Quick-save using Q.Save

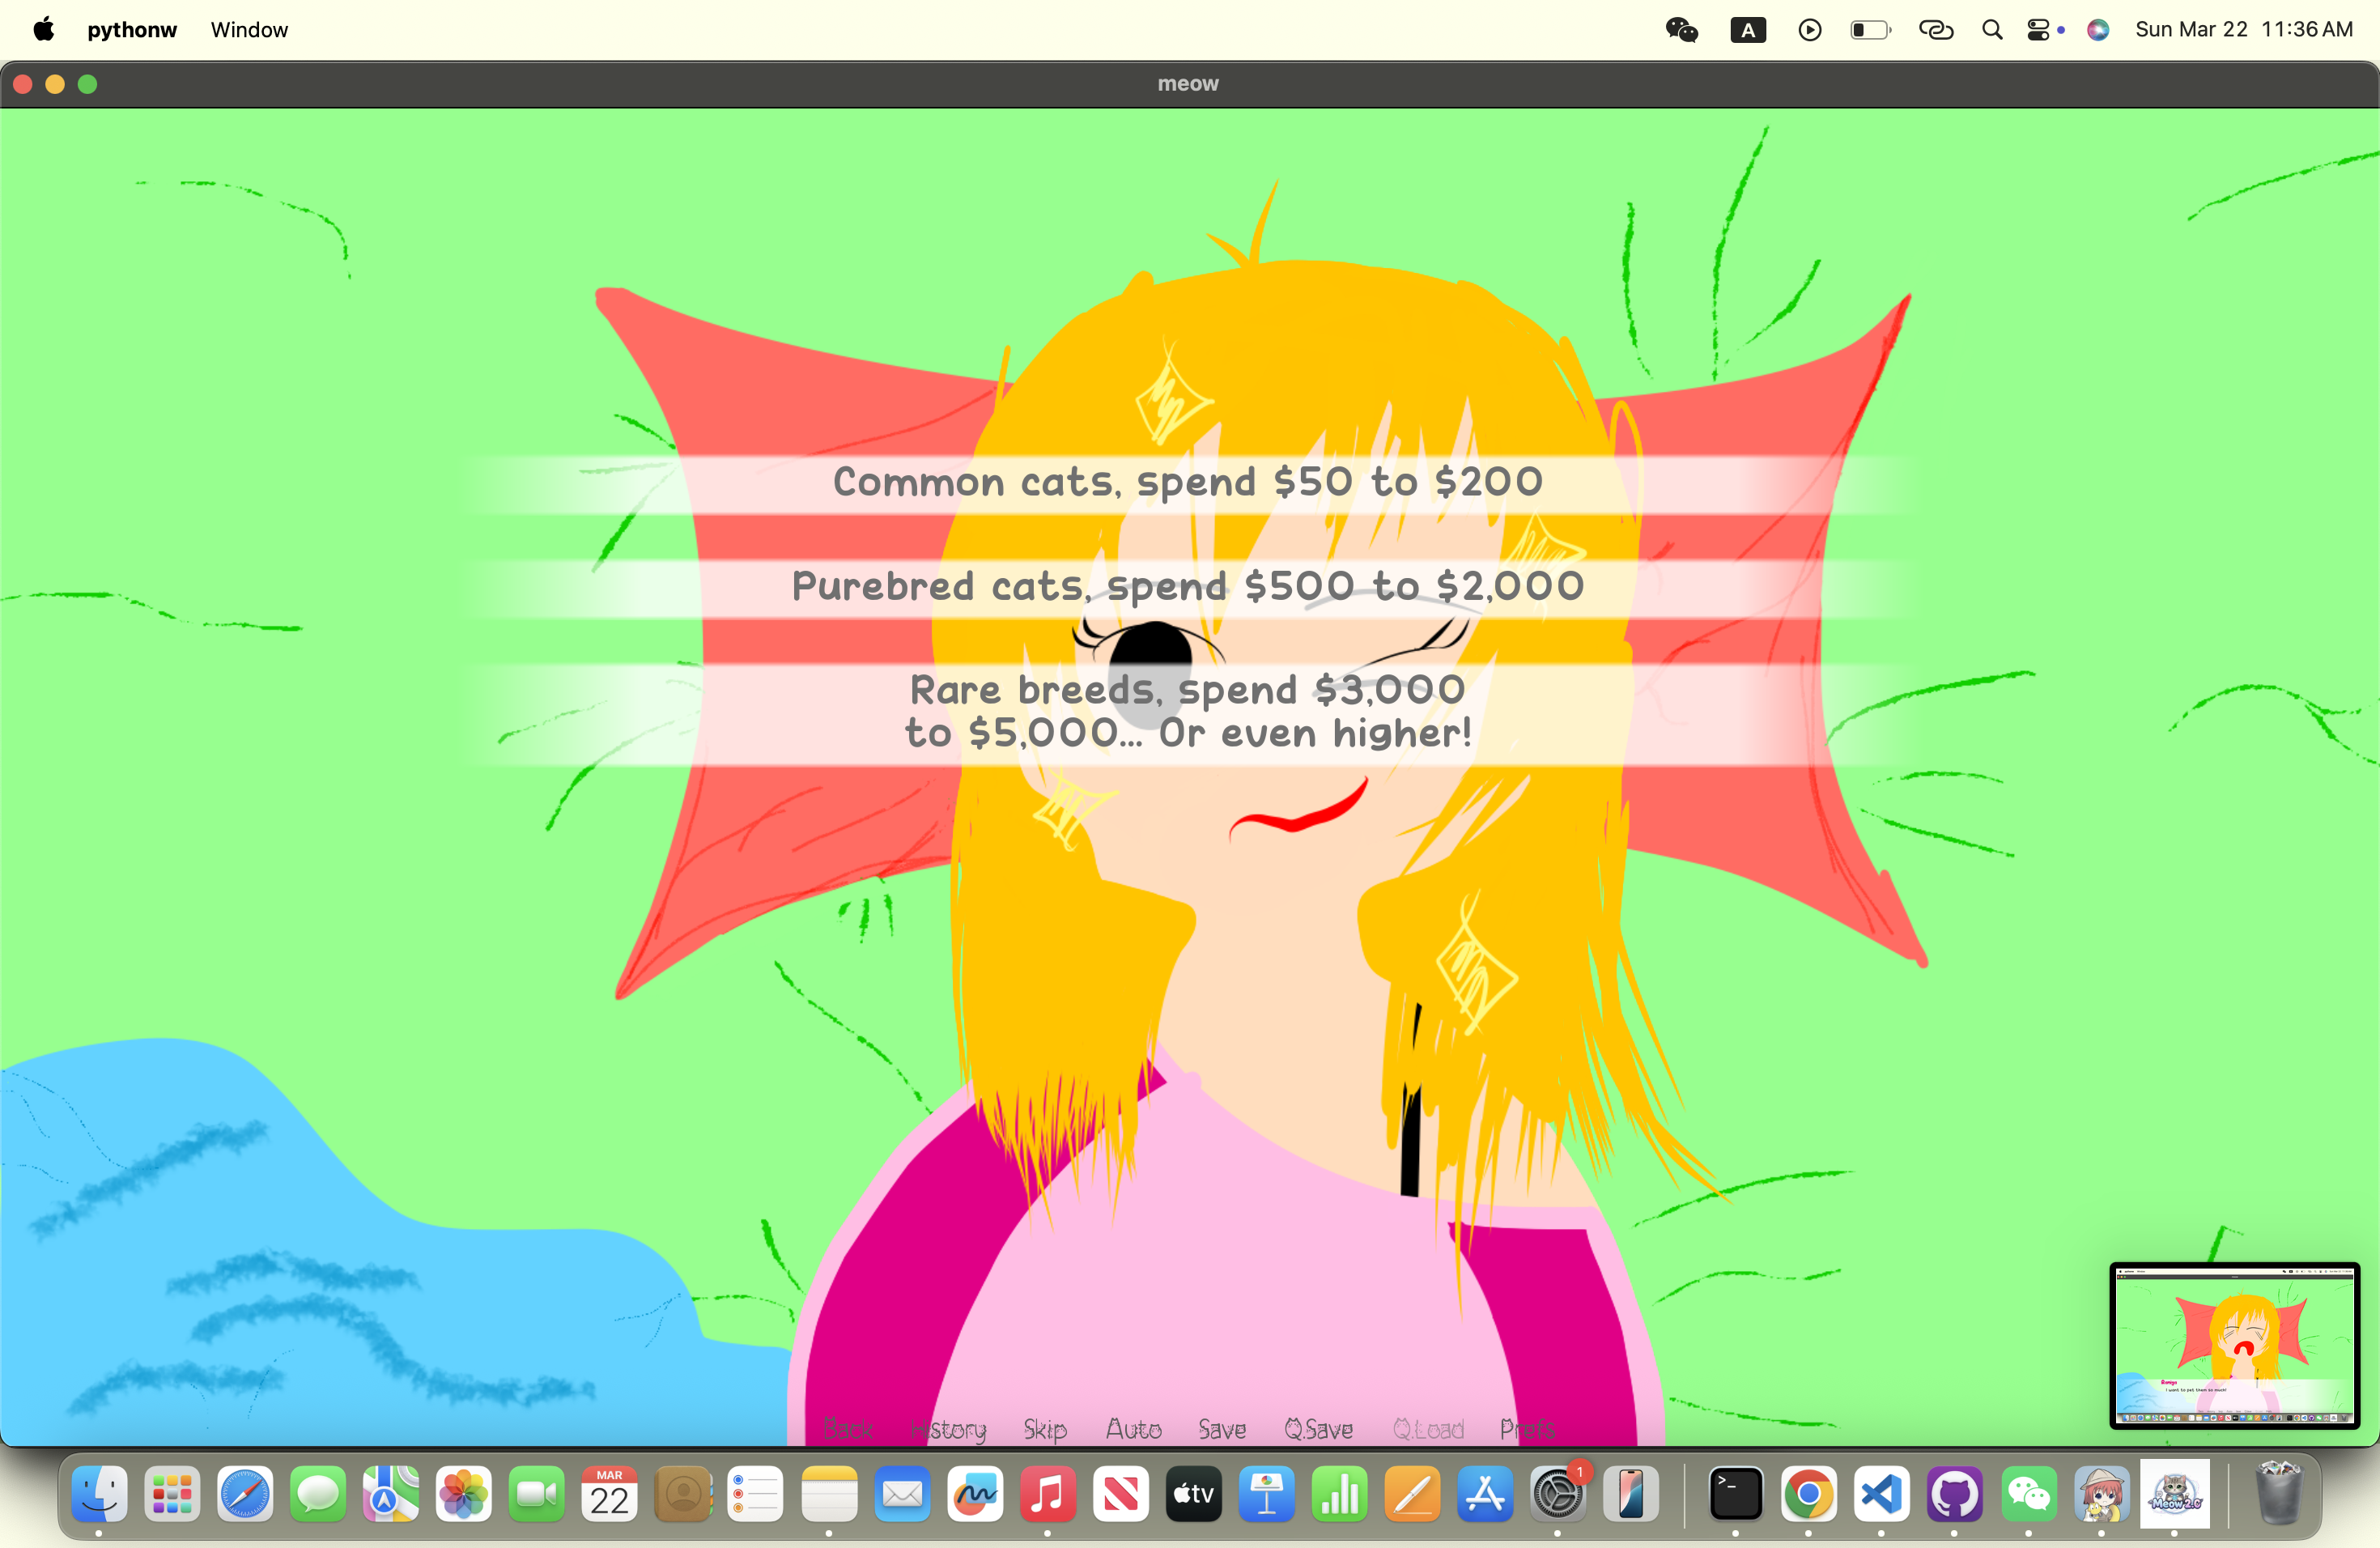click(1319, 1429)
